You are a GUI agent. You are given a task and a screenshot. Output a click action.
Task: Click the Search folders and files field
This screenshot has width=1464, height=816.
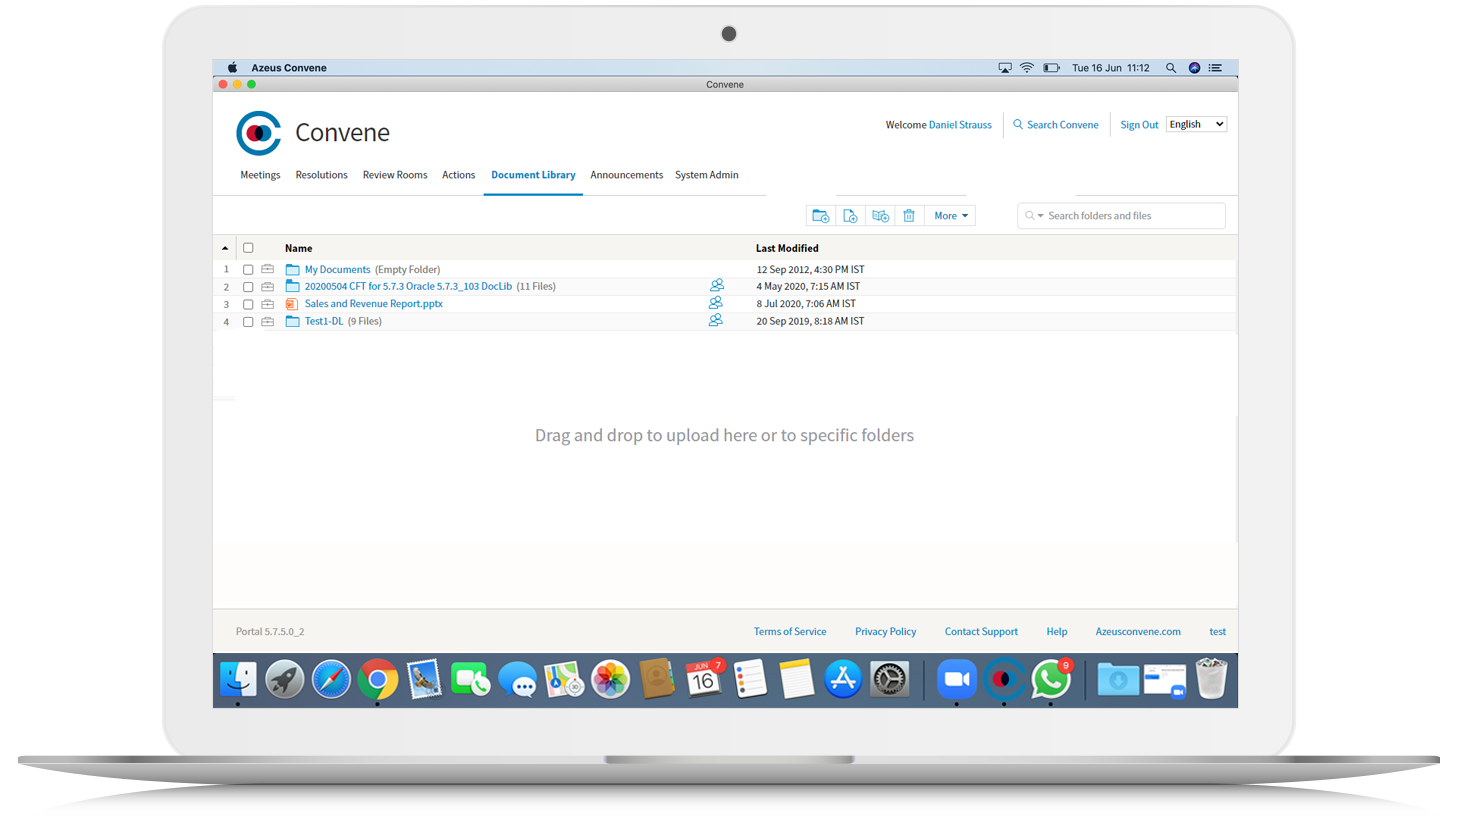pyautogui.click(x=1121, y=216)
